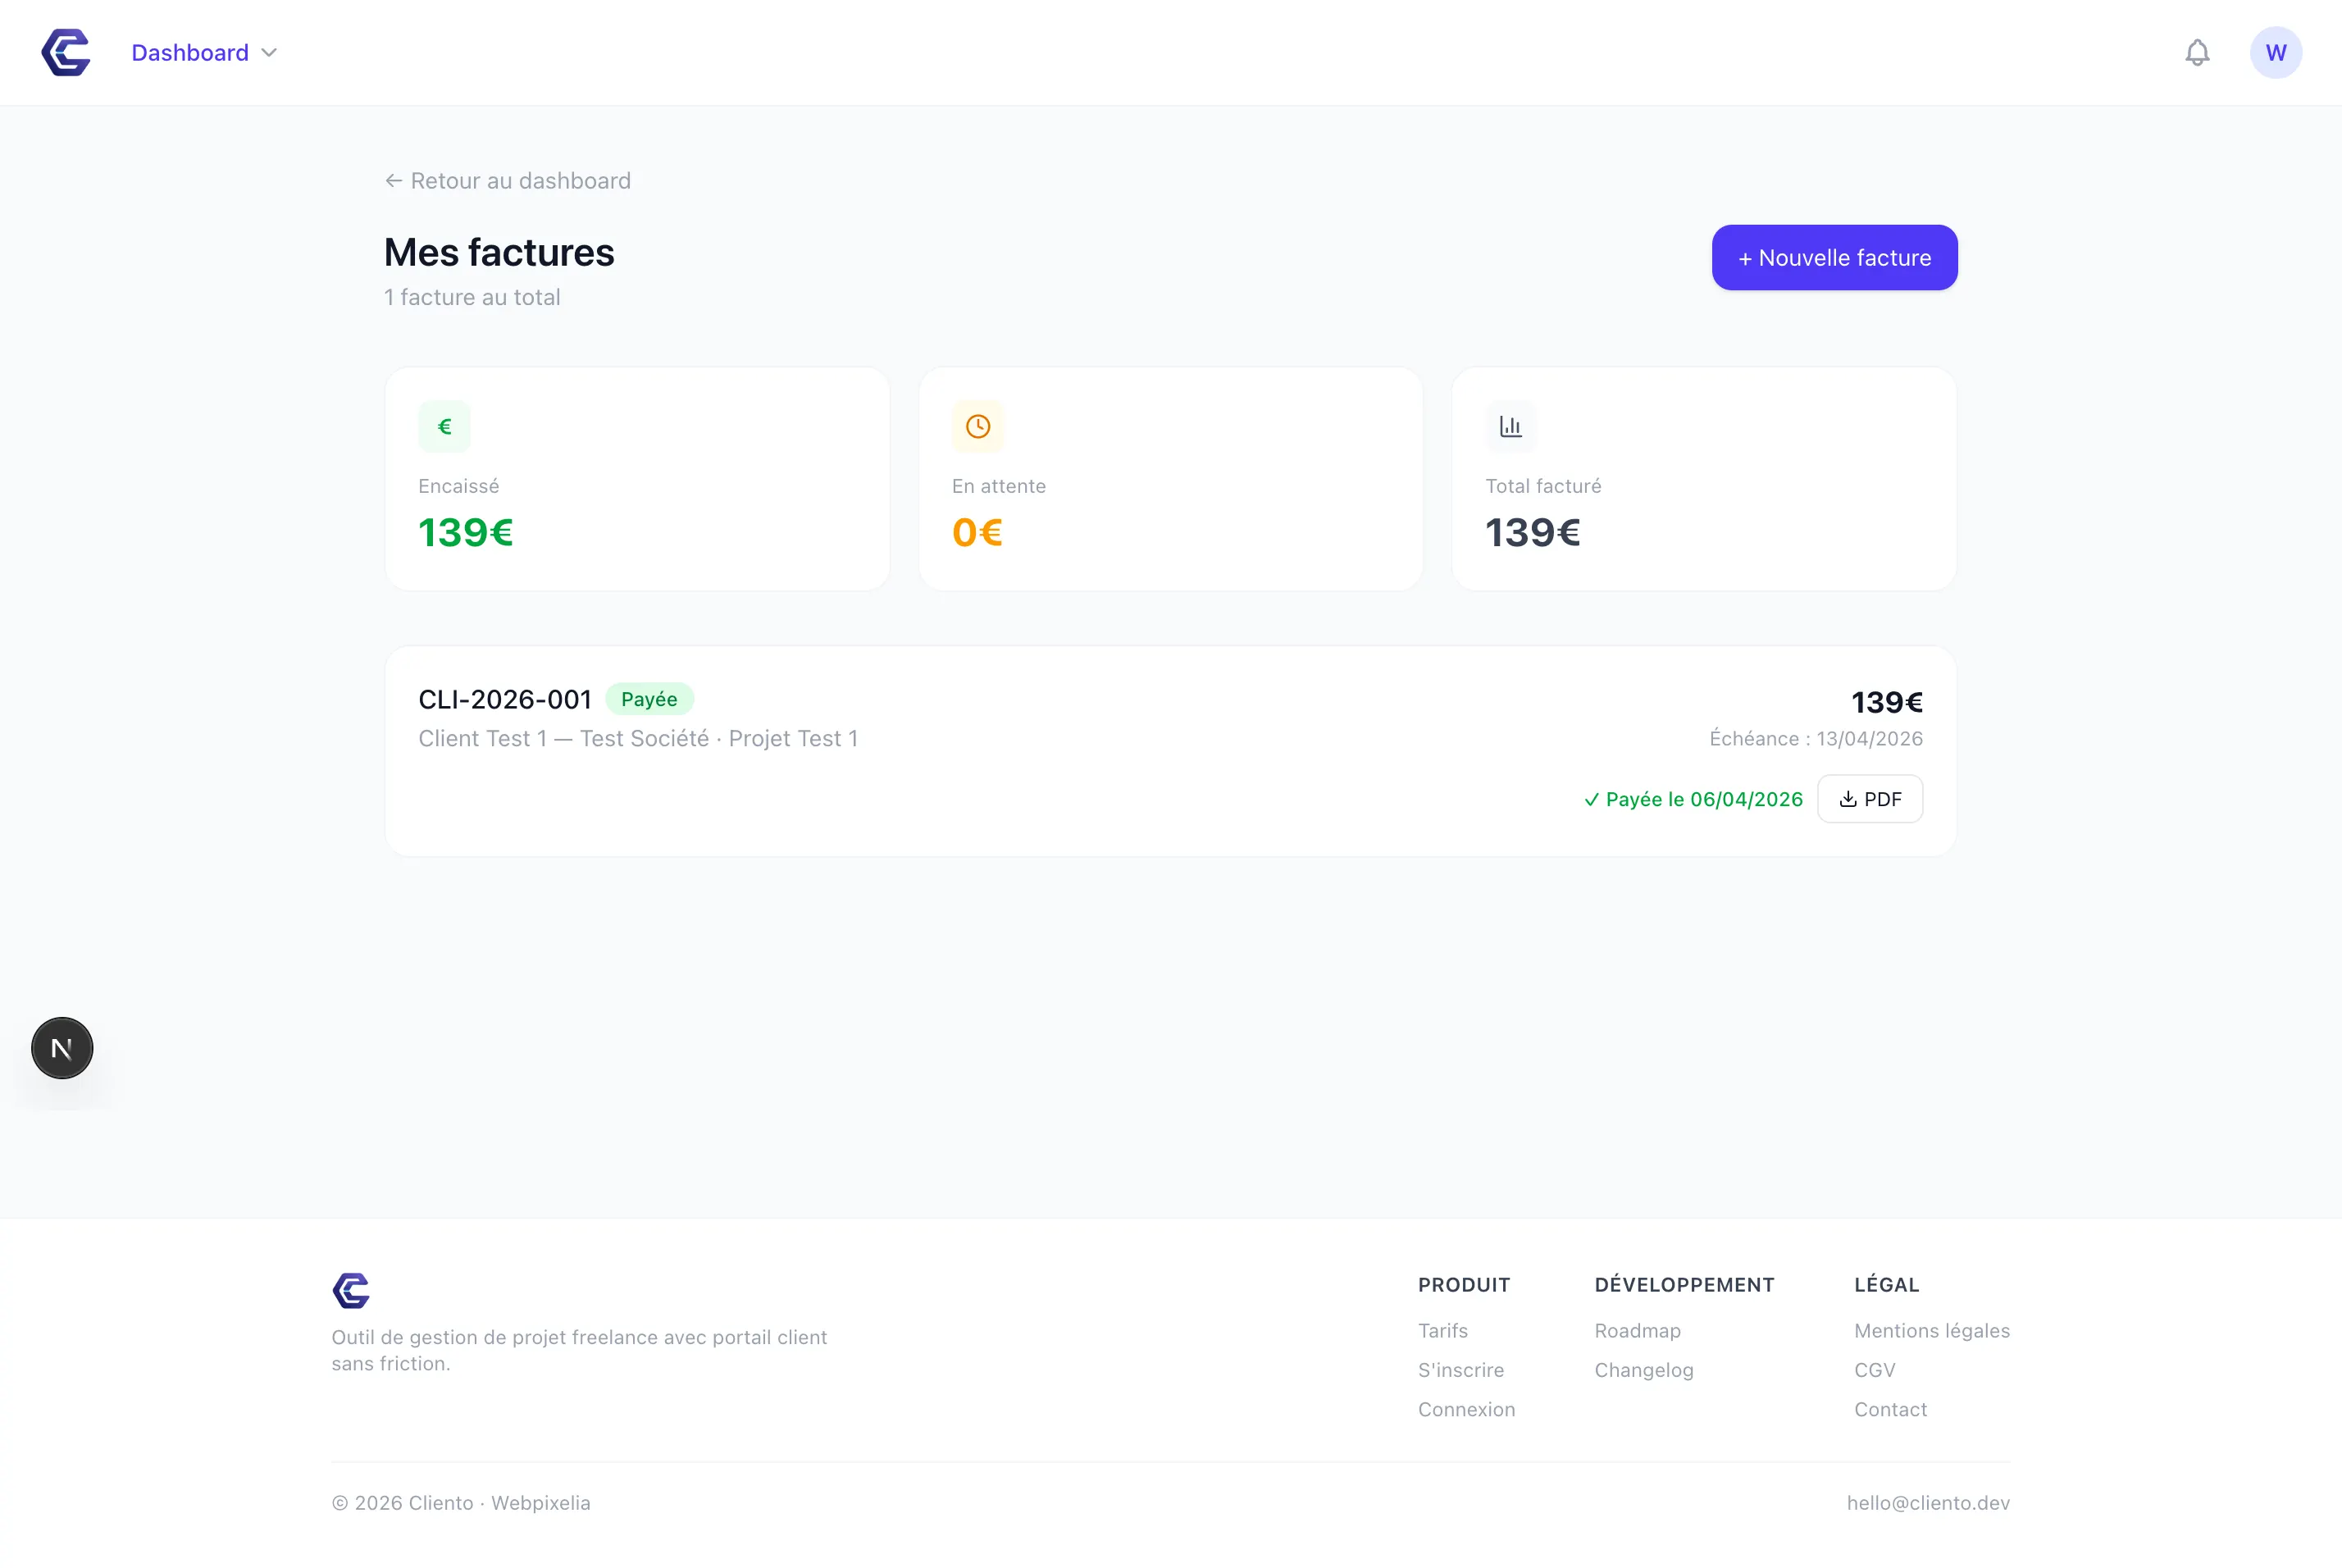2342x1568 pixels.
Task: Click the back arrow before Retour au dashboard
Action: click(x=393, y=180)
